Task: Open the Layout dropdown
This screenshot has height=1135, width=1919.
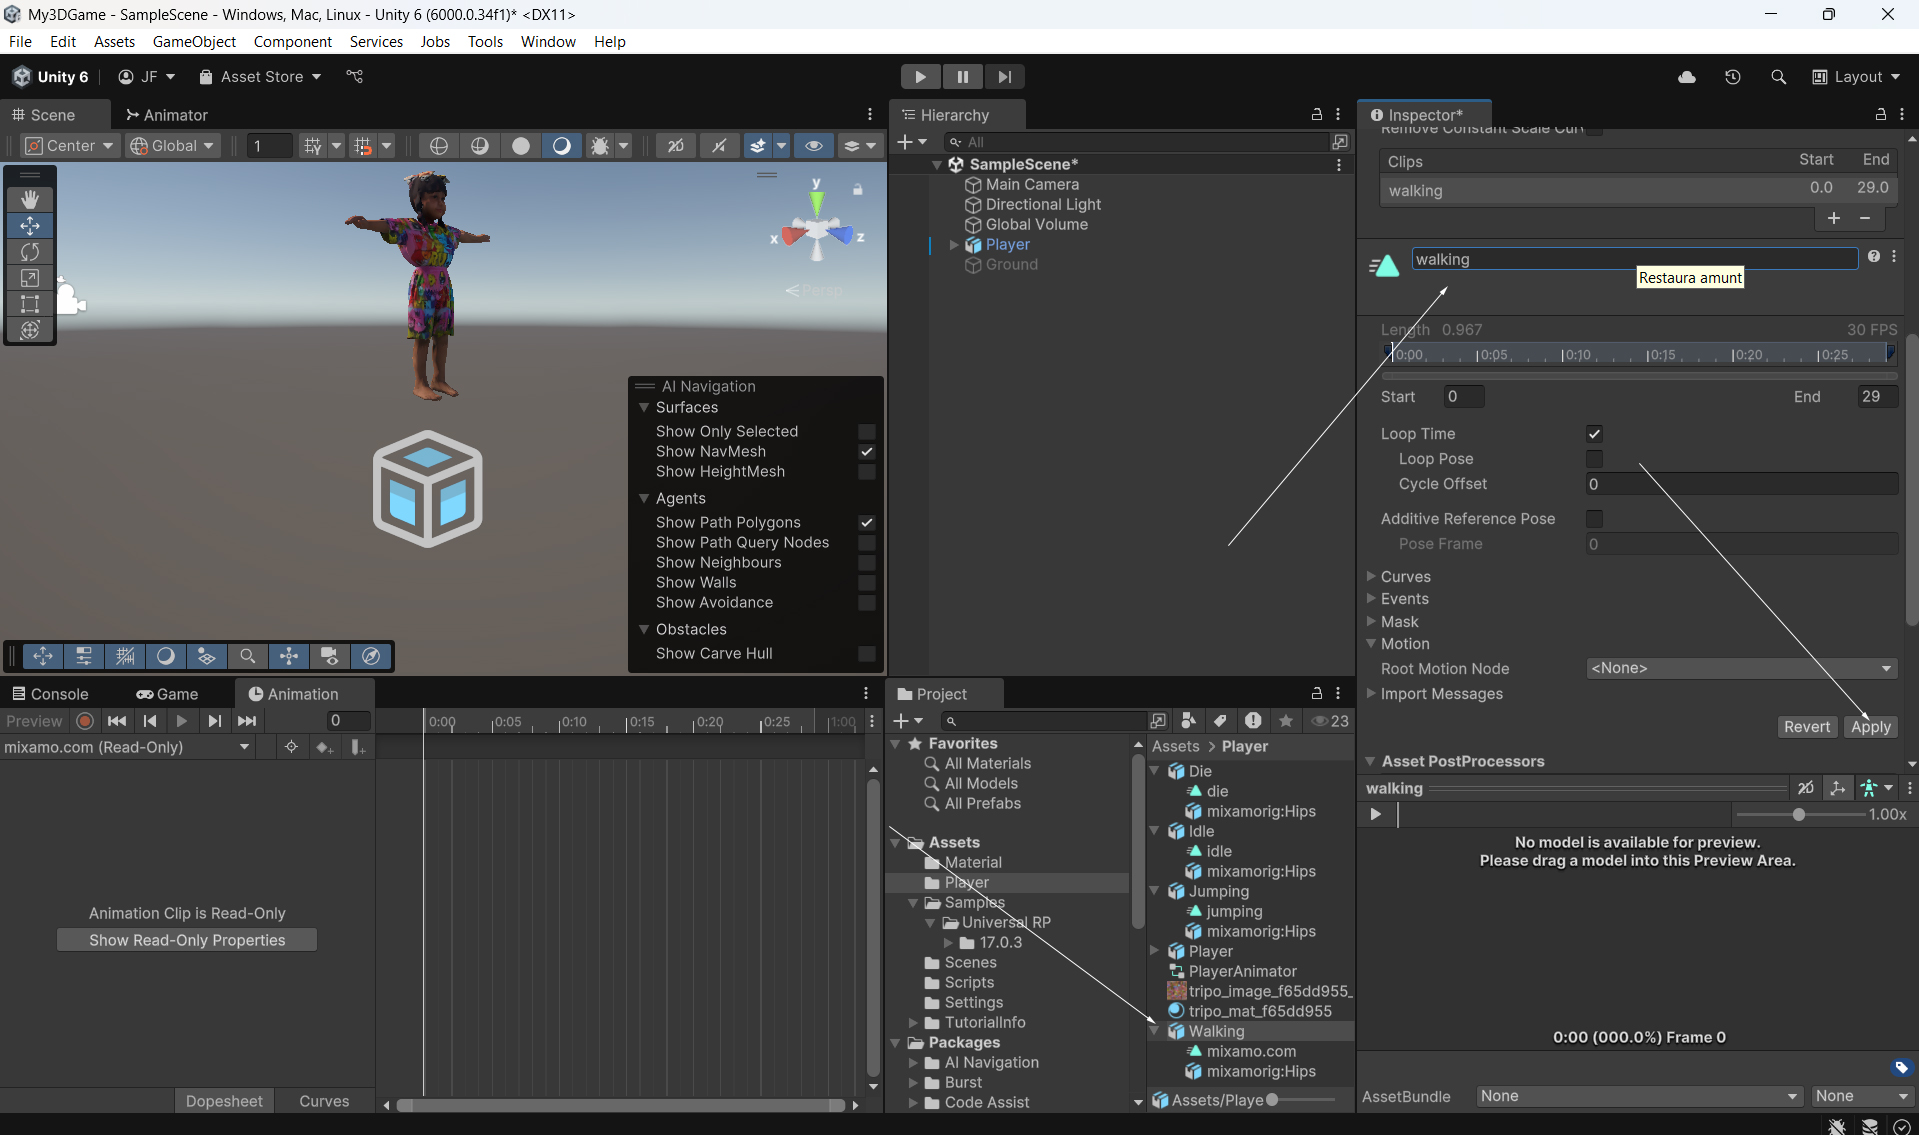Action: point(1857,77)
